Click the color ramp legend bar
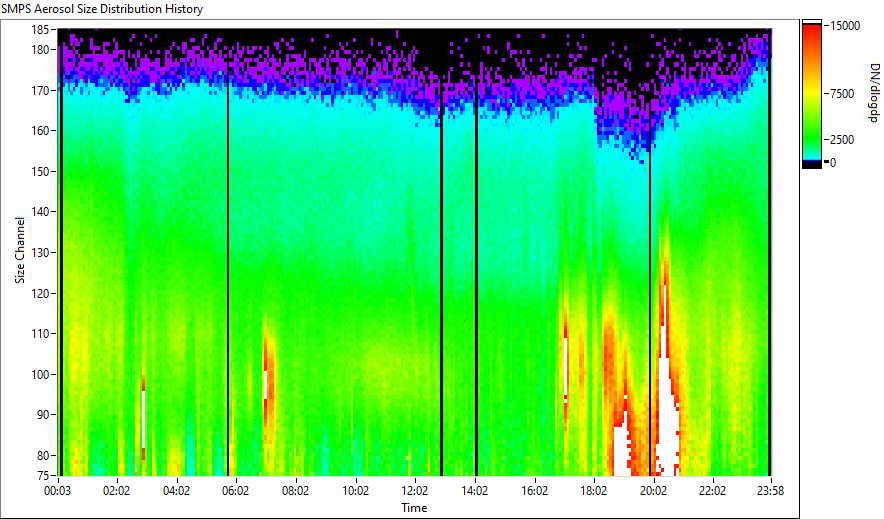 [812, 94]
